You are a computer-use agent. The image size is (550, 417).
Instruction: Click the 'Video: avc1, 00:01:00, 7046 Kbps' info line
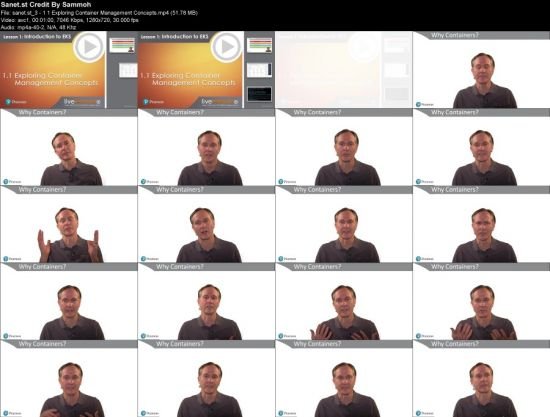click(70, 20)
